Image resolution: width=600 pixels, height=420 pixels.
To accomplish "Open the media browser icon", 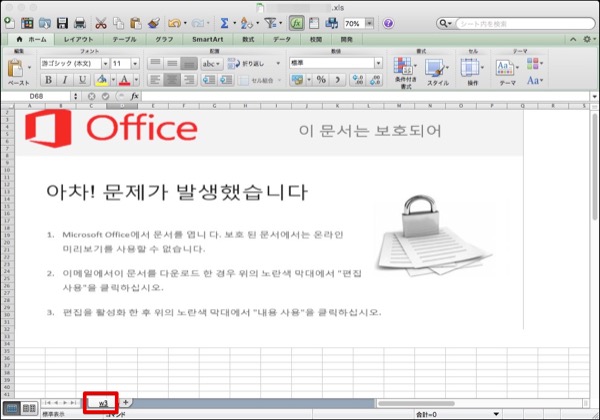I will click(331, 23).
